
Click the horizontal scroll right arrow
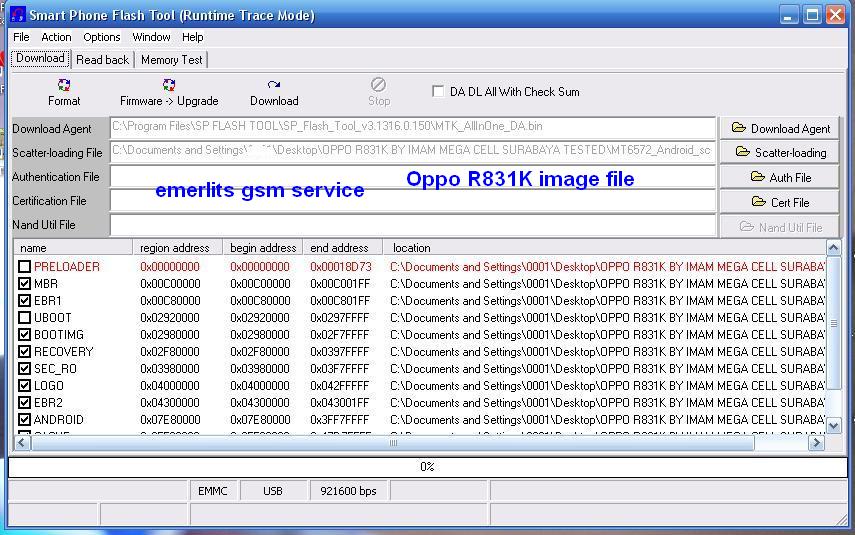[816, 442]
